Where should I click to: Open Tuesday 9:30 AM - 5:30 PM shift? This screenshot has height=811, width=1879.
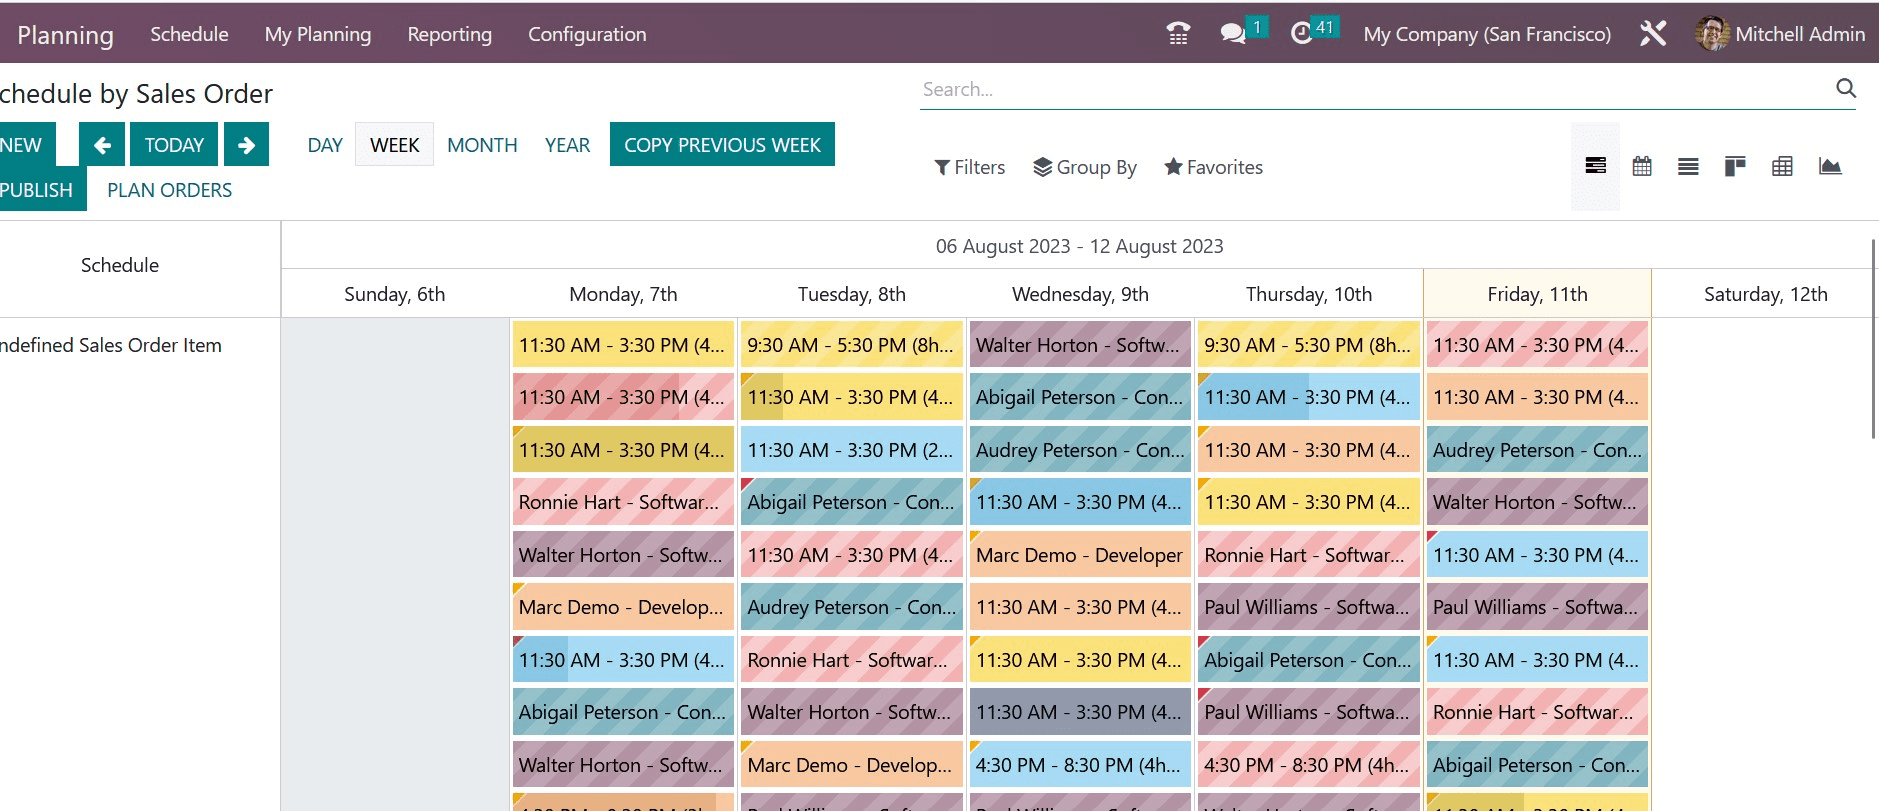click(x=852, y=345)
